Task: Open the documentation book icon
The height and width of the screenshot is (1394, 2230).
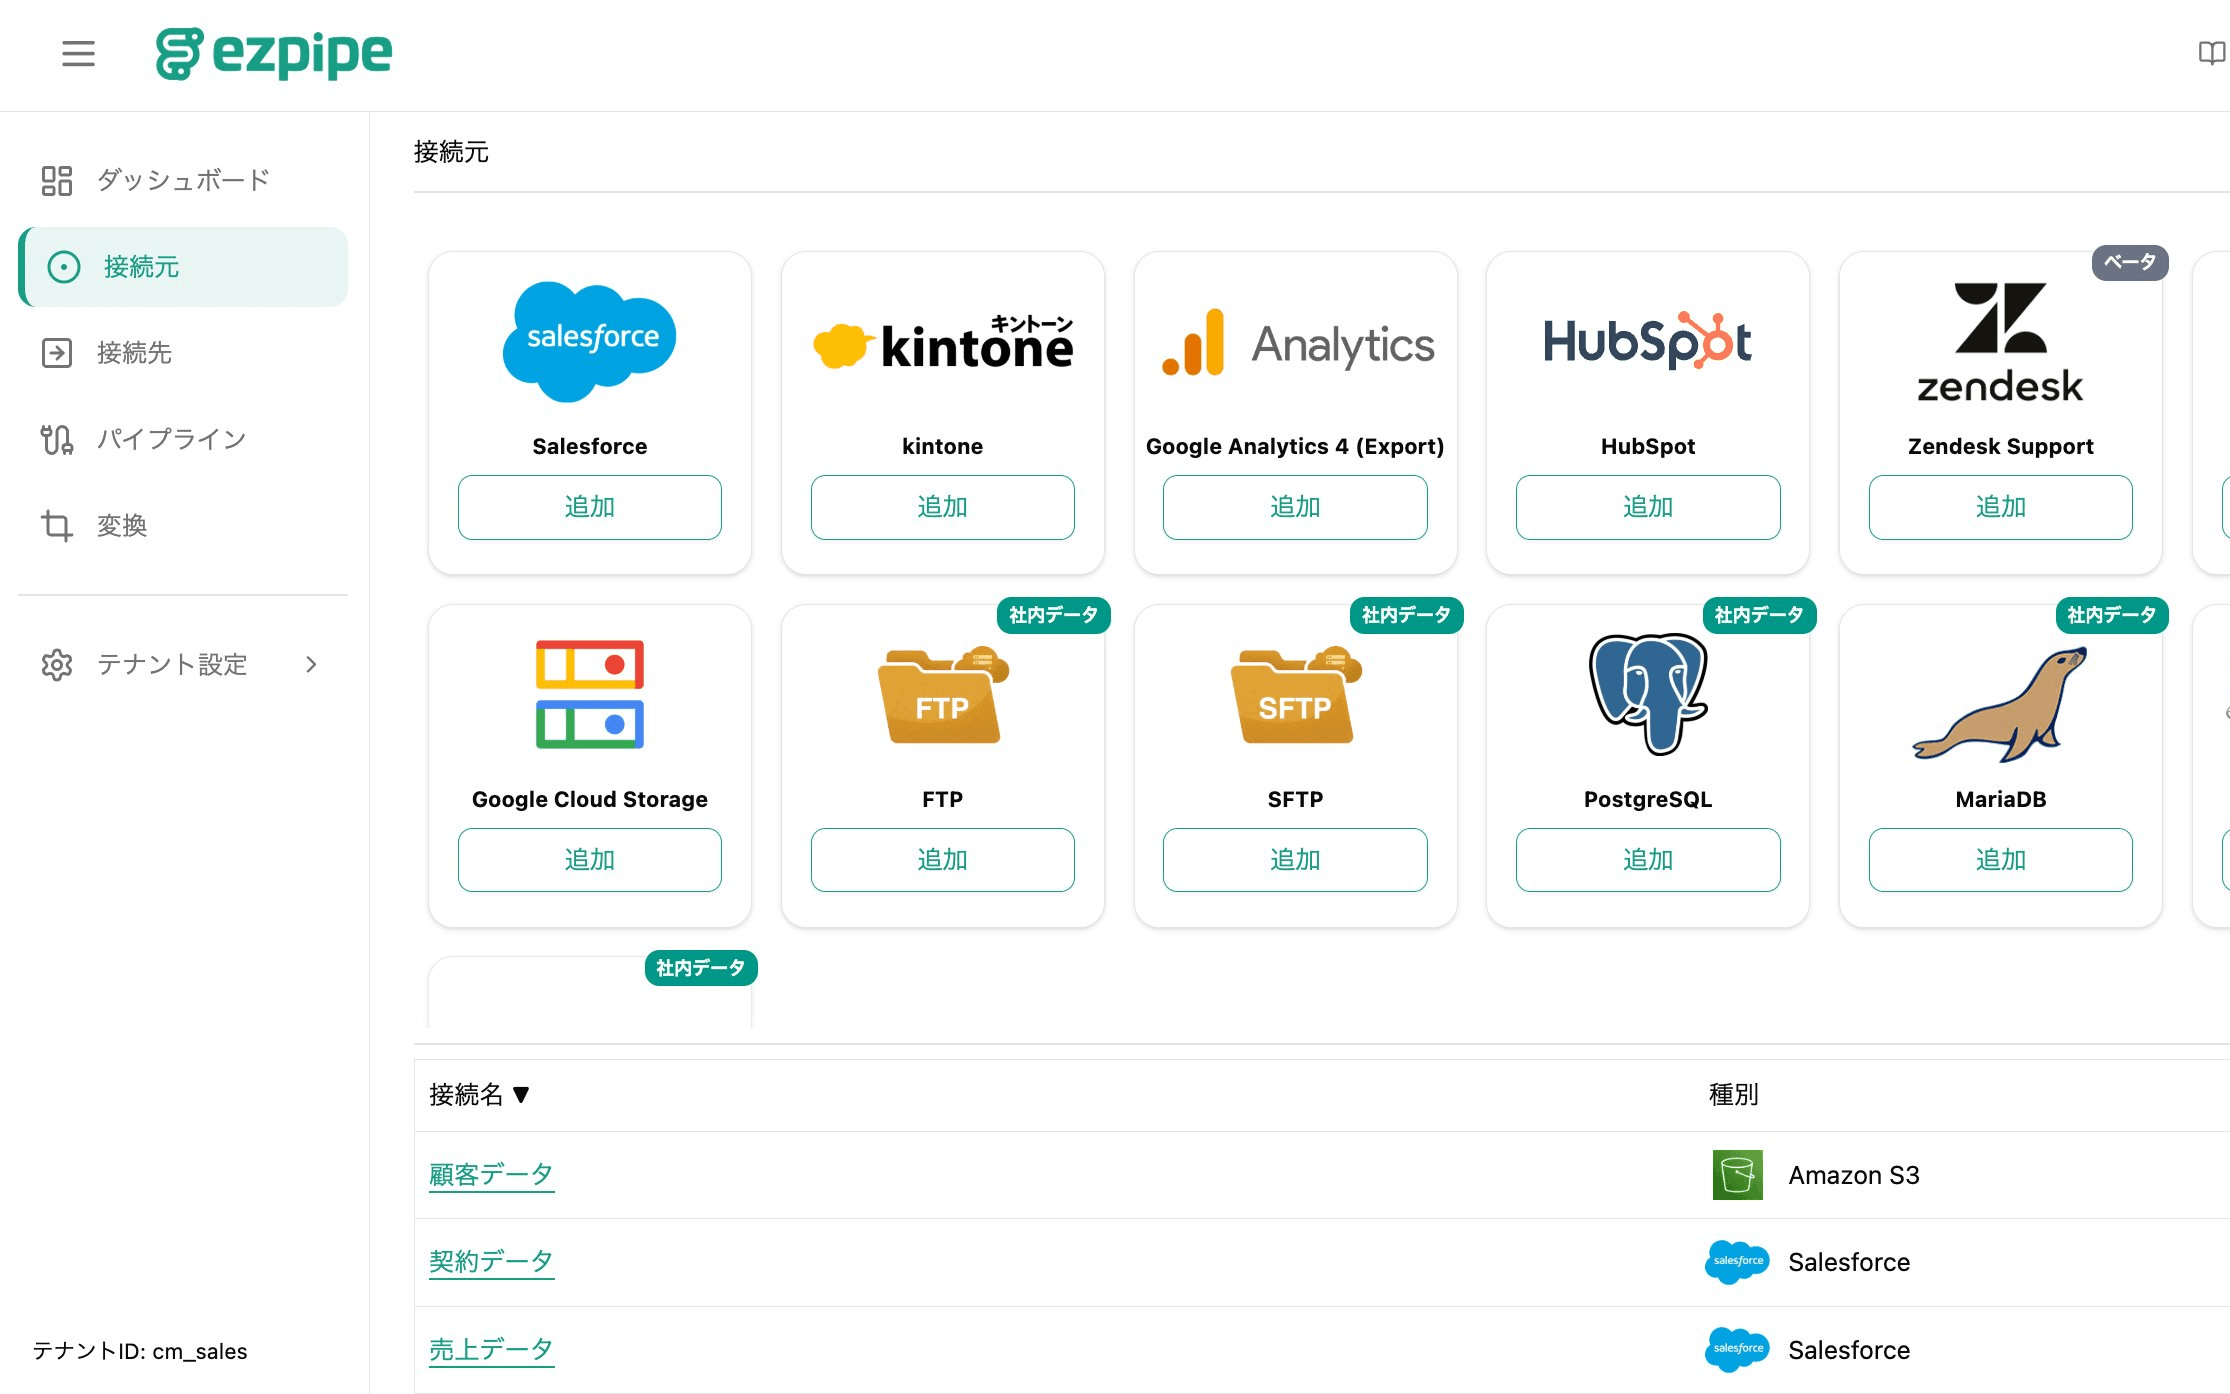Action: (x=2211, y=53)
